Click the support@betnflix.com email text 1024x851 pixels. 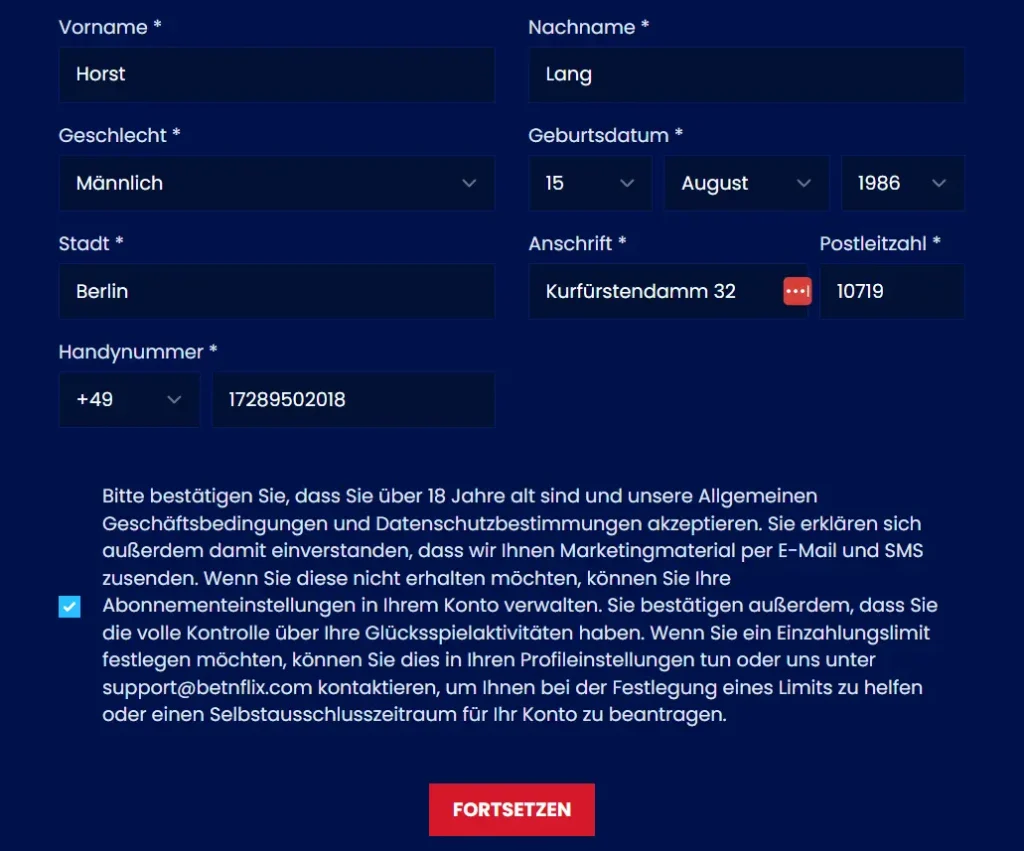(207, 688)
